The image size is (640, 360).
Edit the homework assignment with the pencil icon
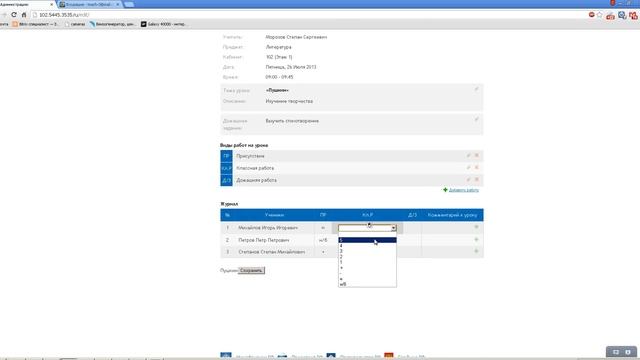476,119
